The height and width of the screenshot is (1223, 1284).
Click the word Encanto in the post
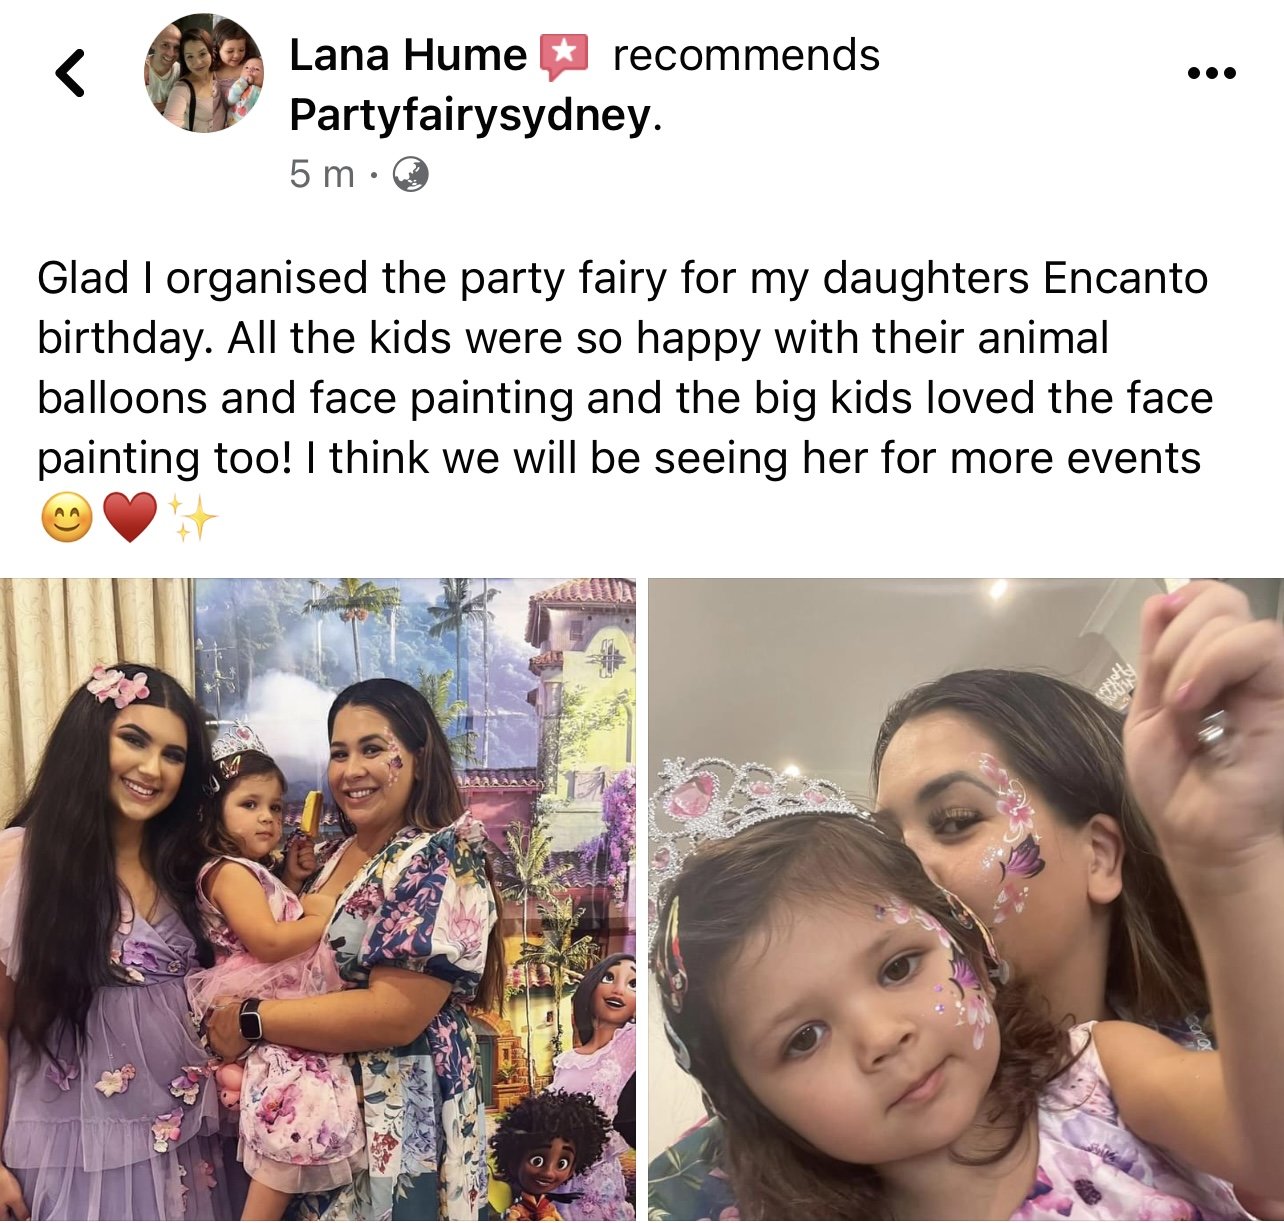point(1125,278)
